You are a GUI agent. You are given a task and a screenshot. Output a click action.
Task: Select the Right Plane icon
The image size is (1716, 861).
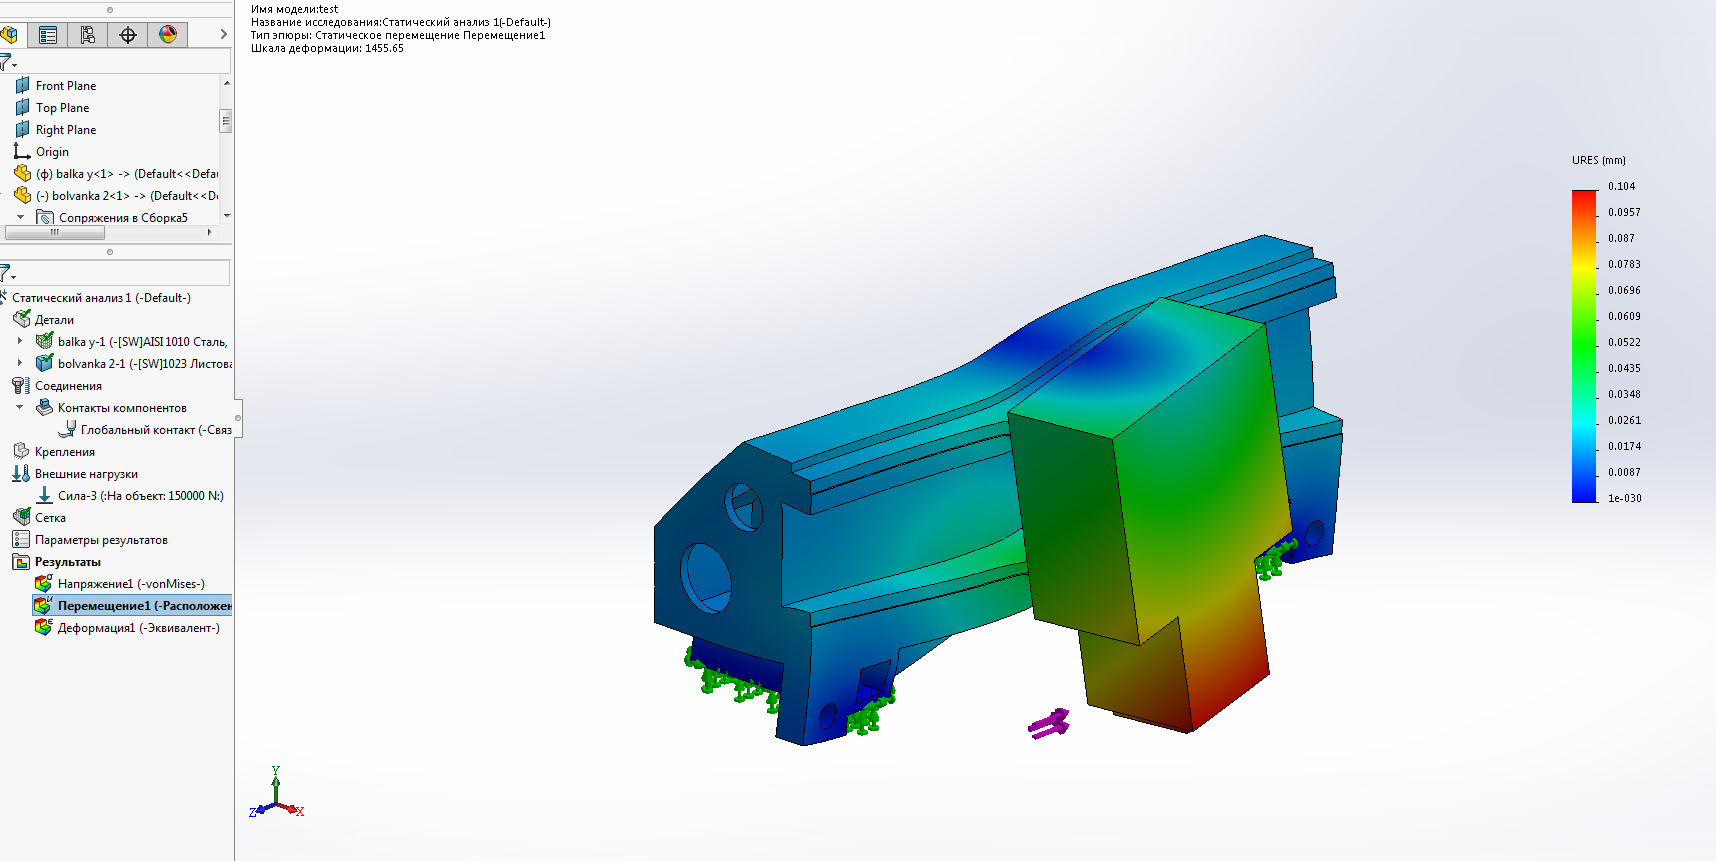(x=22, y=129)
